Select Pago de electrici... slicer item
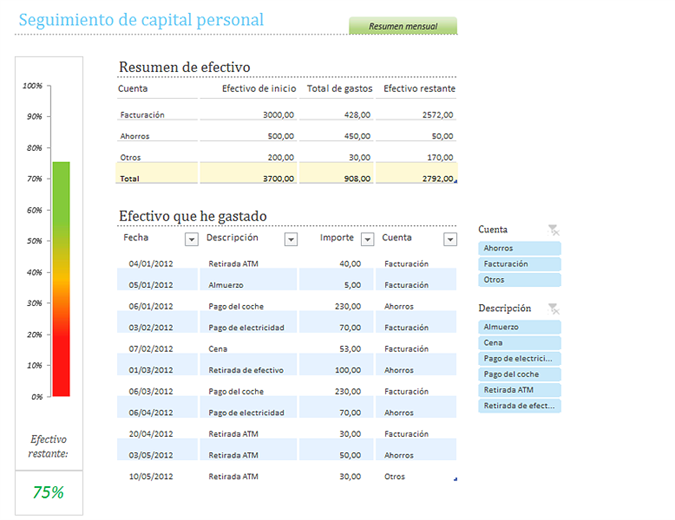The image size is (675, 520). [x=520, y=359]
